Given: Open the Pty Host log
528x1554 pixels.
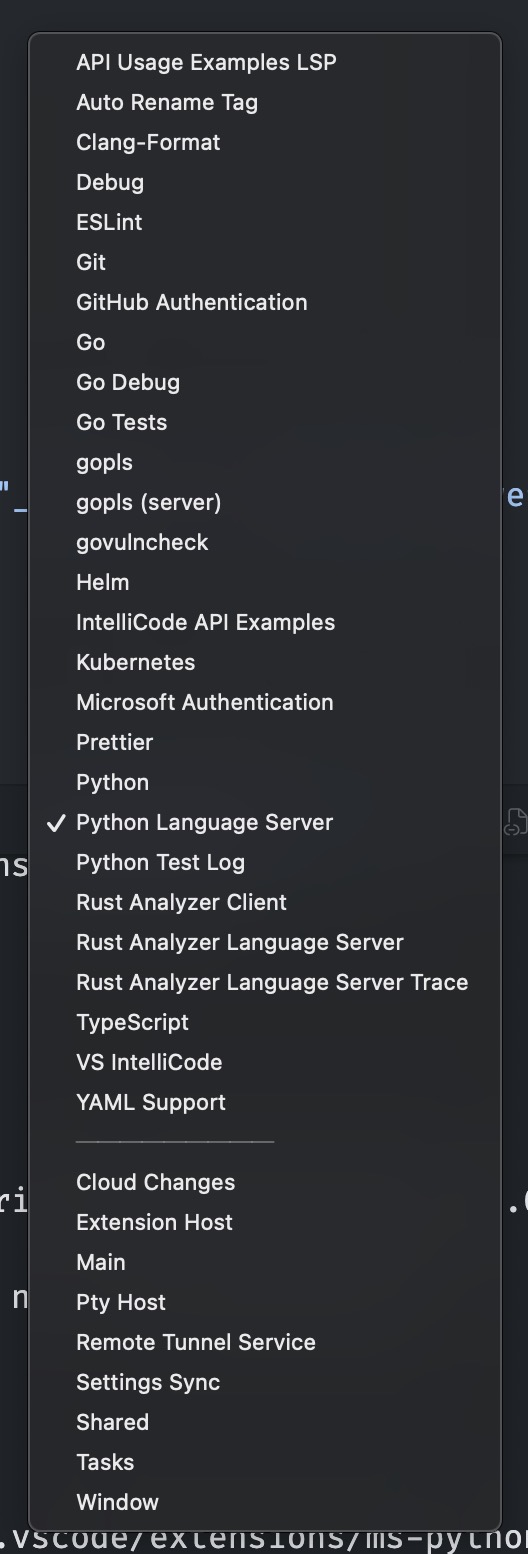Looking at the screenshot, I should pos(265,1302).
